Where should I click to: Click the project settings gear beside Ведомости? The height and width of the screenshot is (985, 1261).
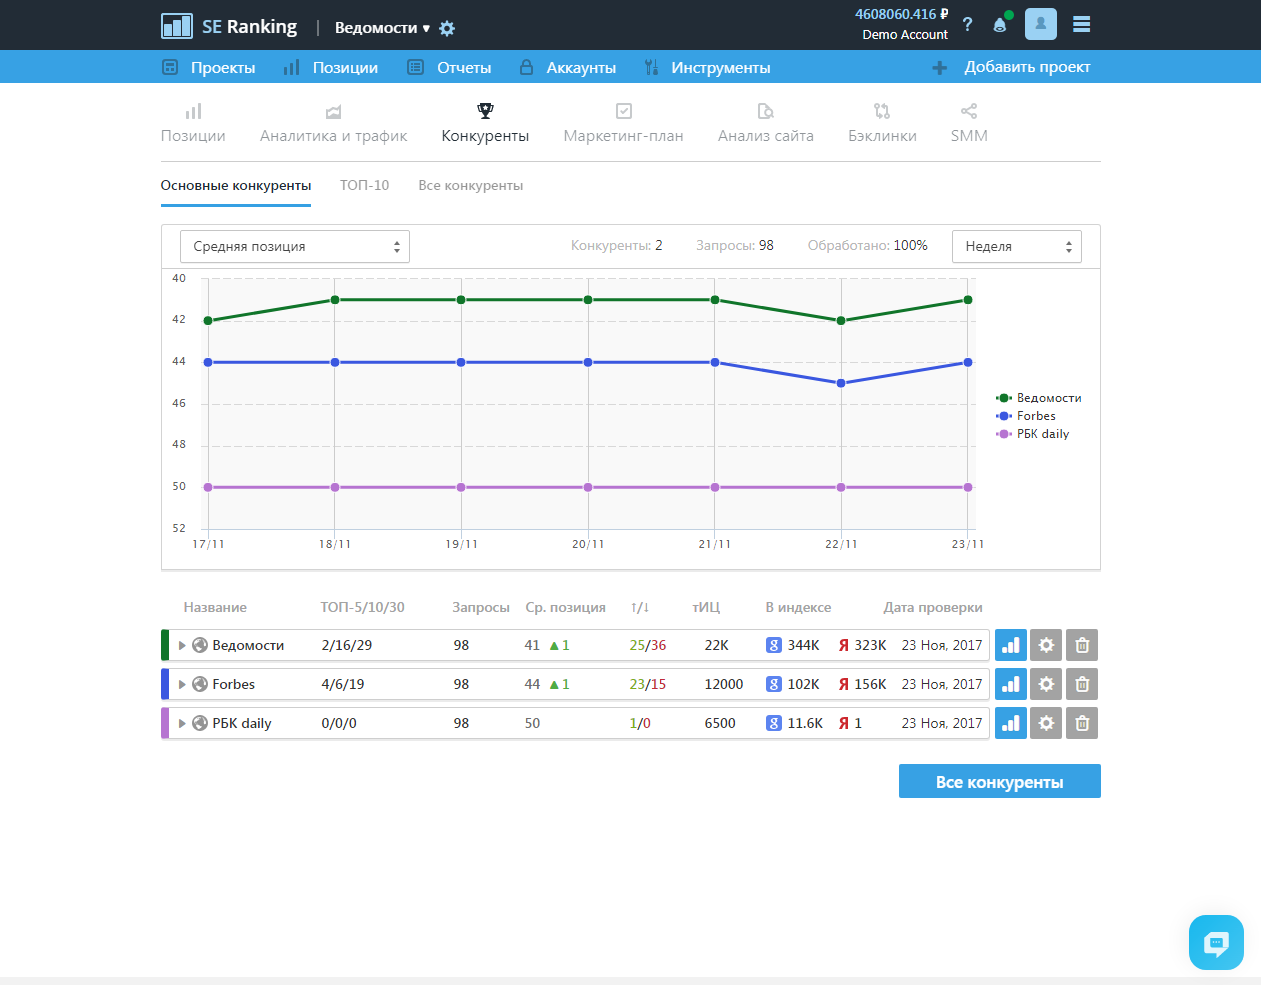[447, 28]
